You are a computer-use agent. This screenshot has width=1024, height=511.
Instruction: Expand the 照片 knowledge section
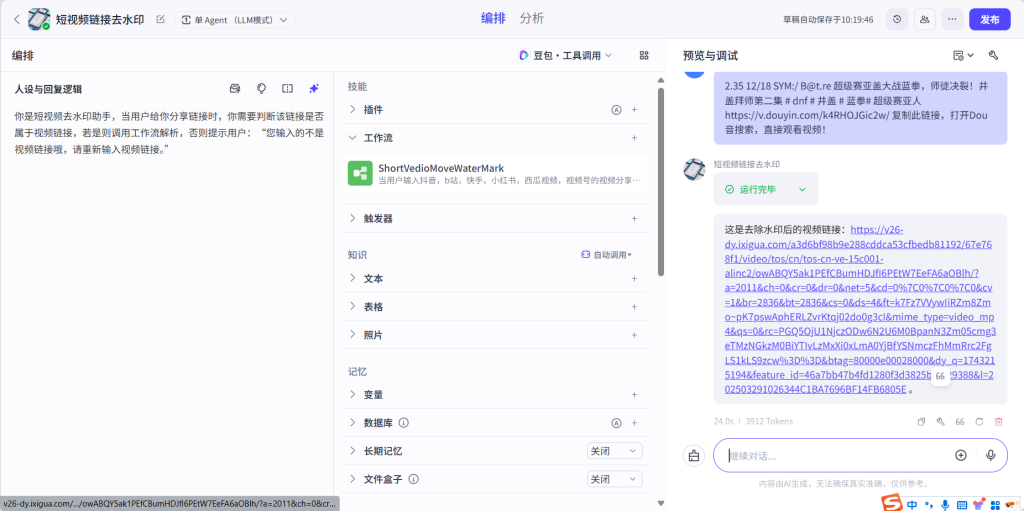tap(353, 335)
